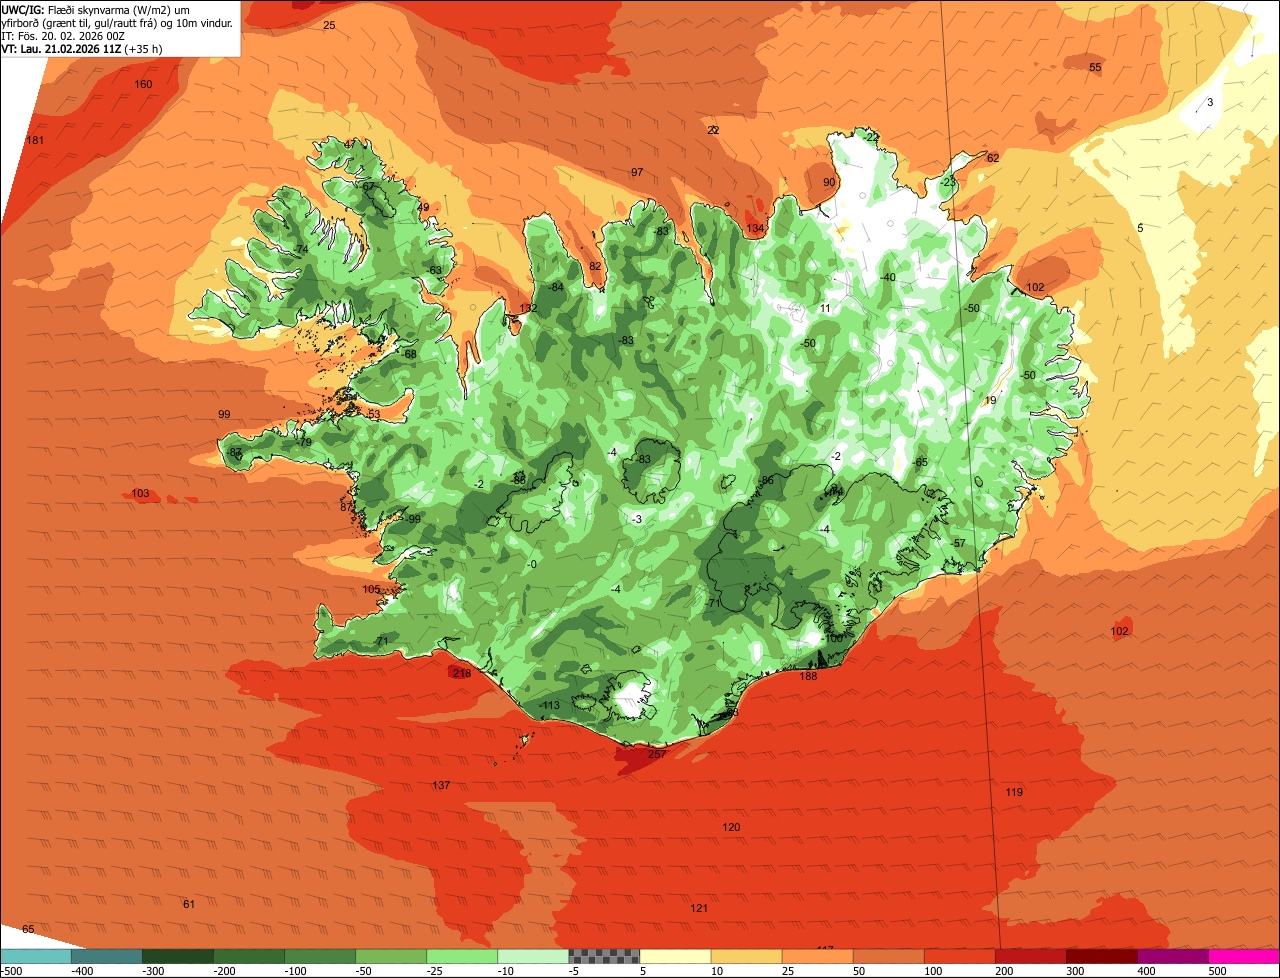Click the '103' value in the western sea
The image size is (1280, 978).
click(x=141, y=493)
